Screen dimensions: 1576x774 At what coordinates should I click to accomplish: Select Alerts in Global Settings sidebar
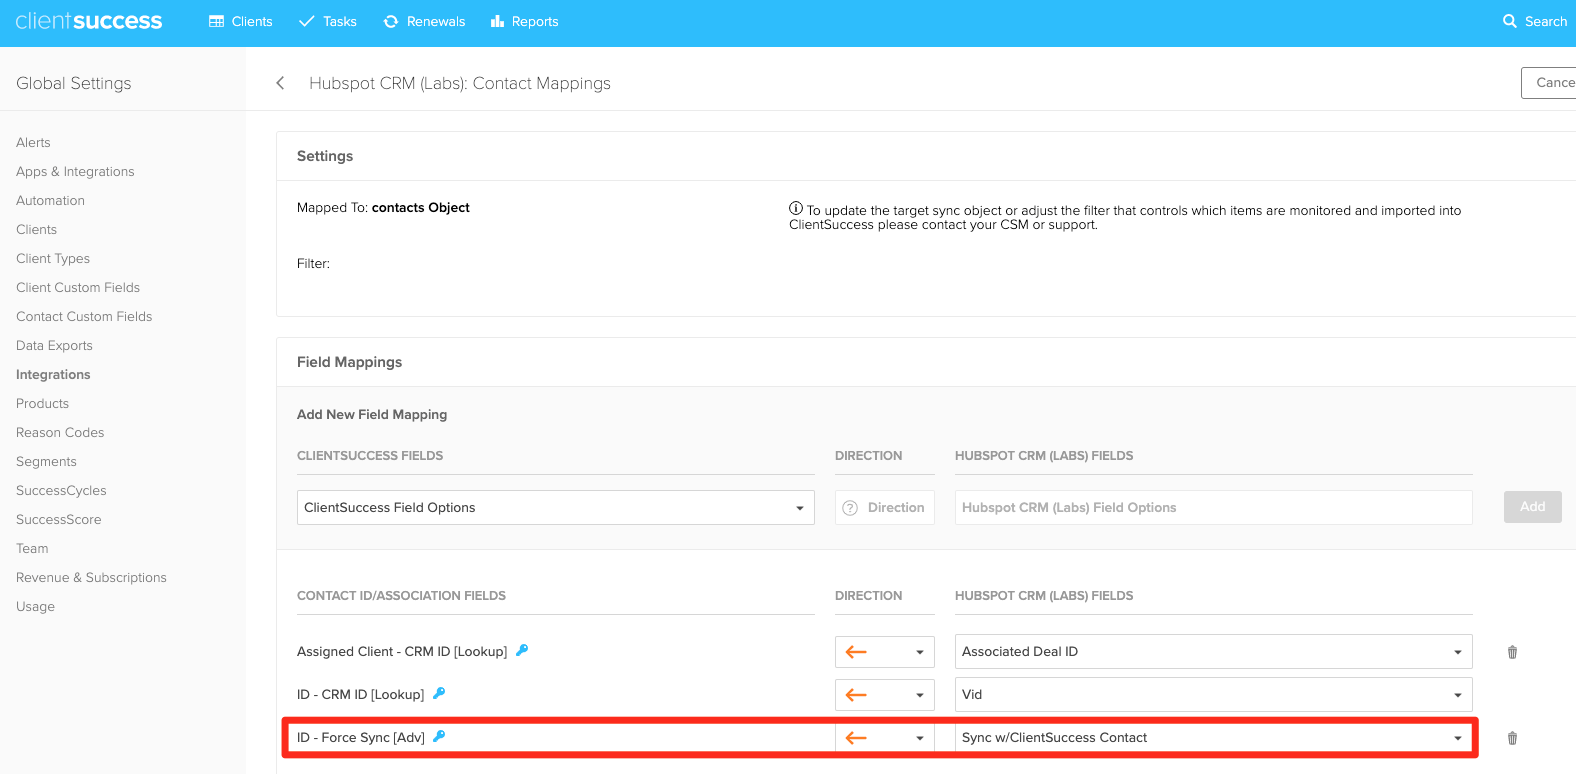[33, 142]
